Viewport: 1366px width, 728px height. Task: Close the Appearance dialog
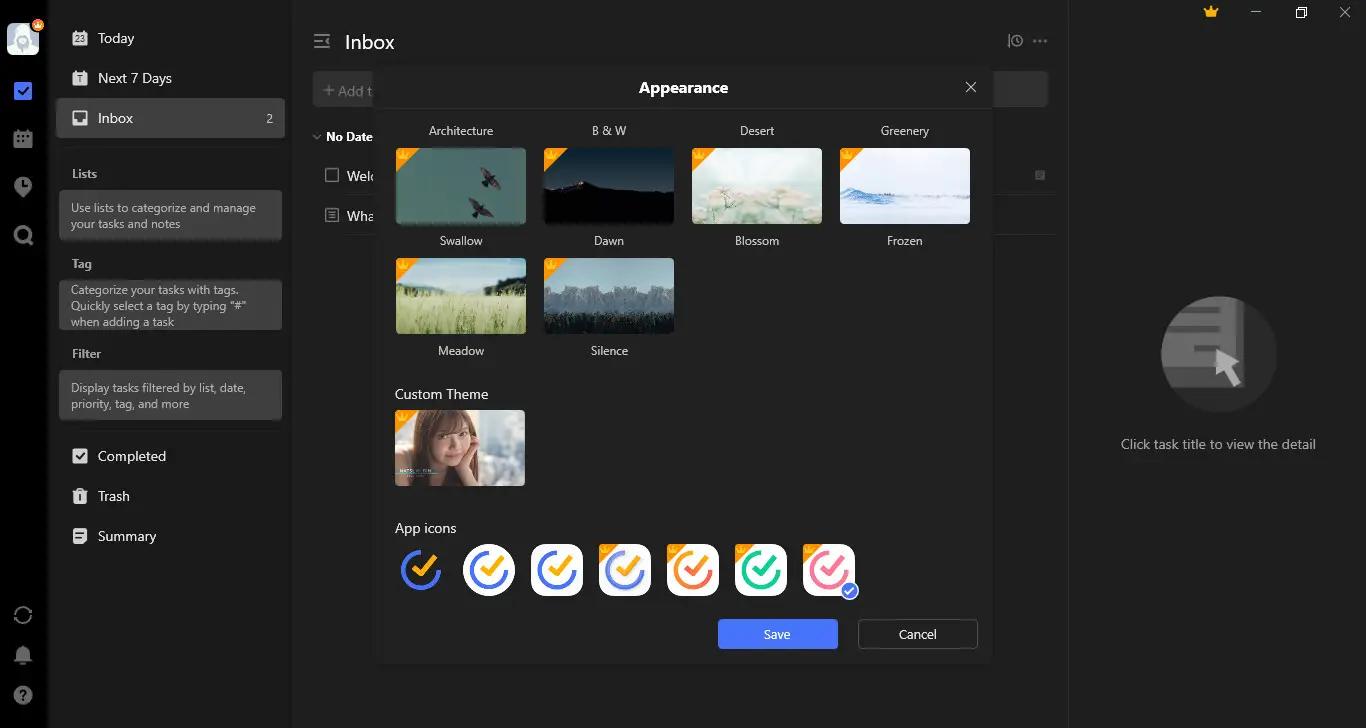970,88
